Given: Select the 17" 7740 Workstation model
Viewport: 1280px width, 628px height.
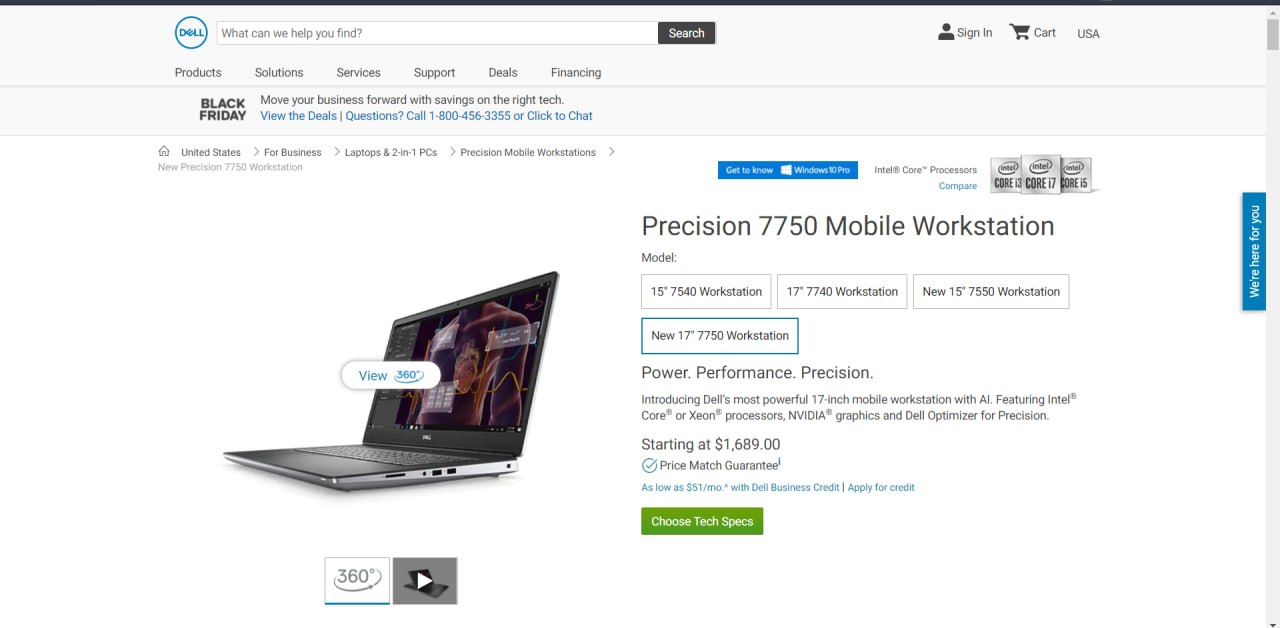Looking at the screenshot, I should click(842, 292).
